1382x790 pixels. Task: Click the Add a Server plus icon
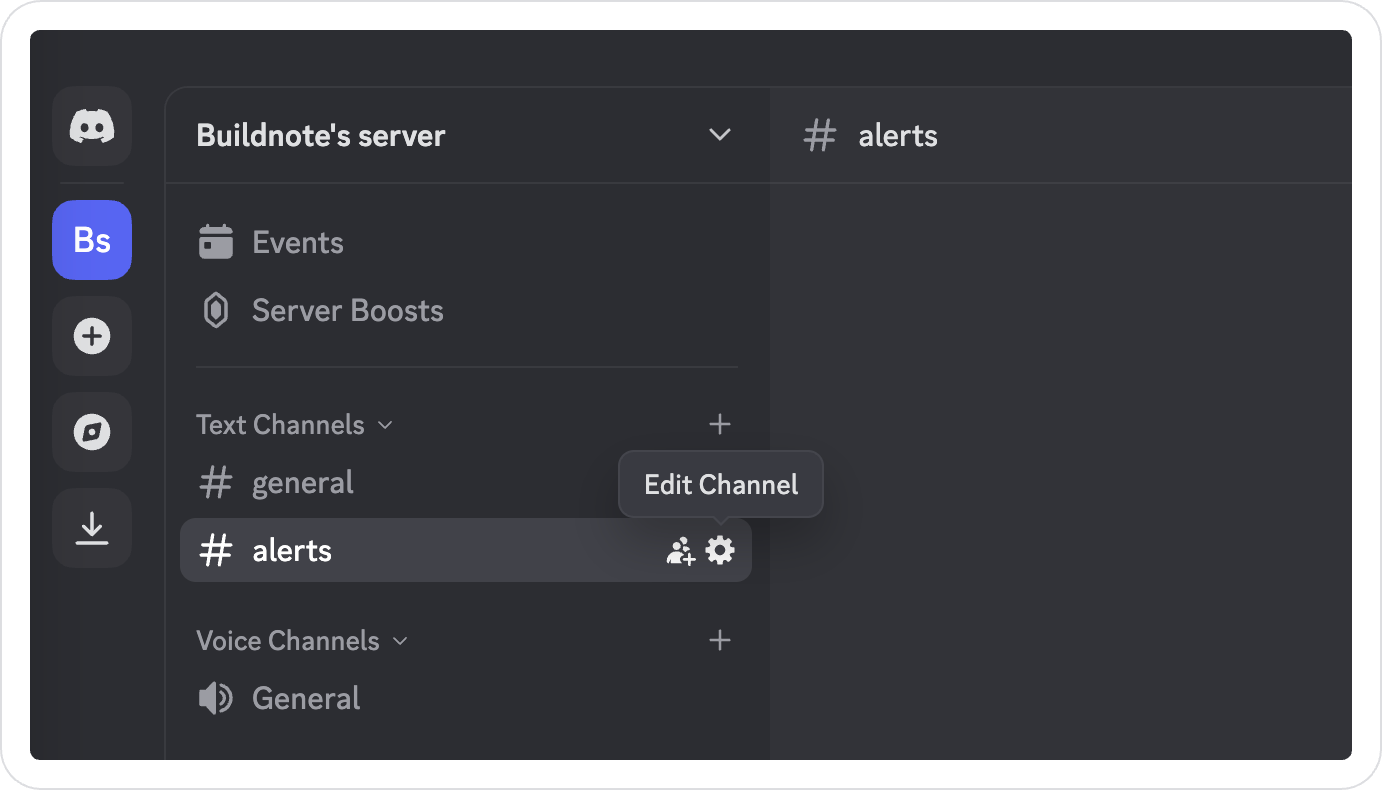click(92, 336)
